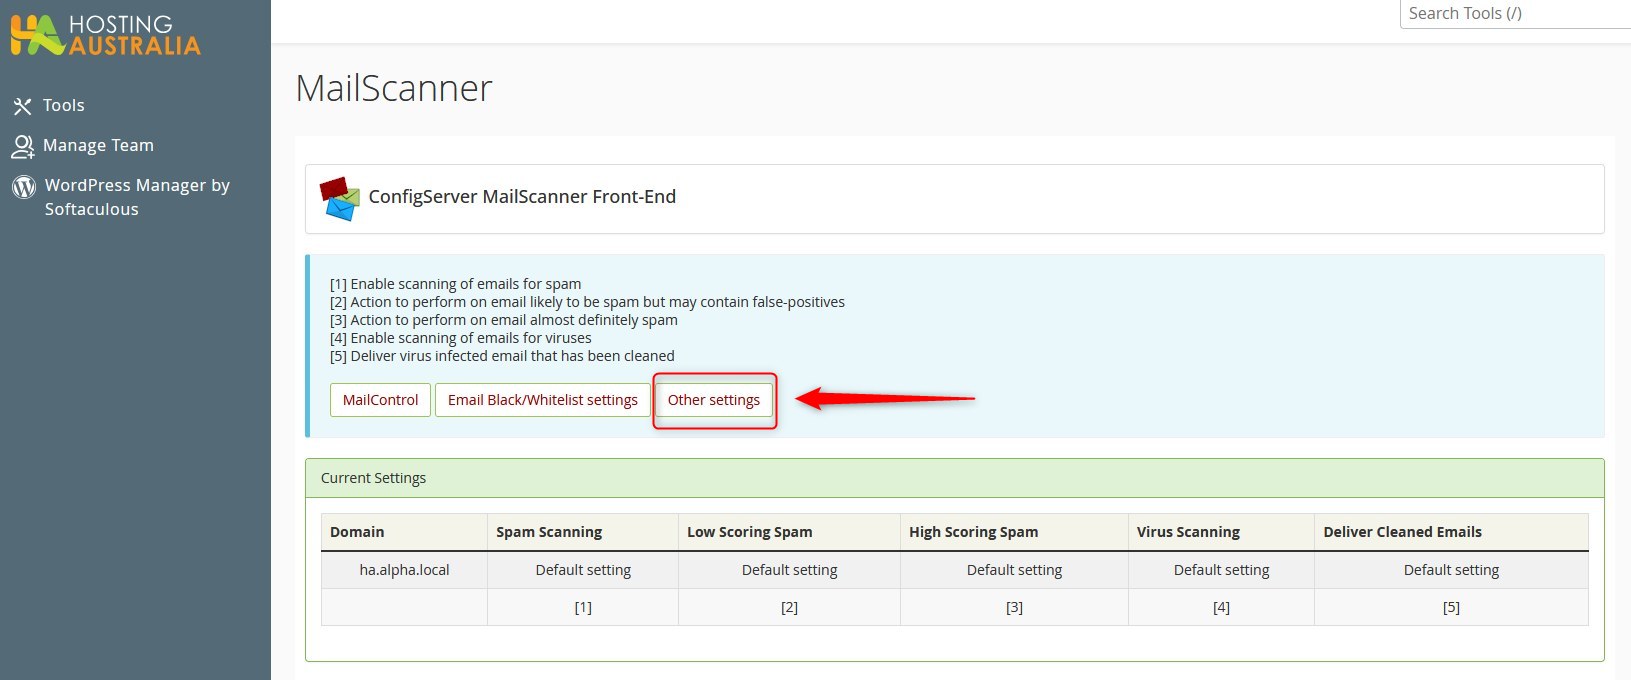Click the Spam Scanning column header
Screen dimensions: 1631x680
549,532
